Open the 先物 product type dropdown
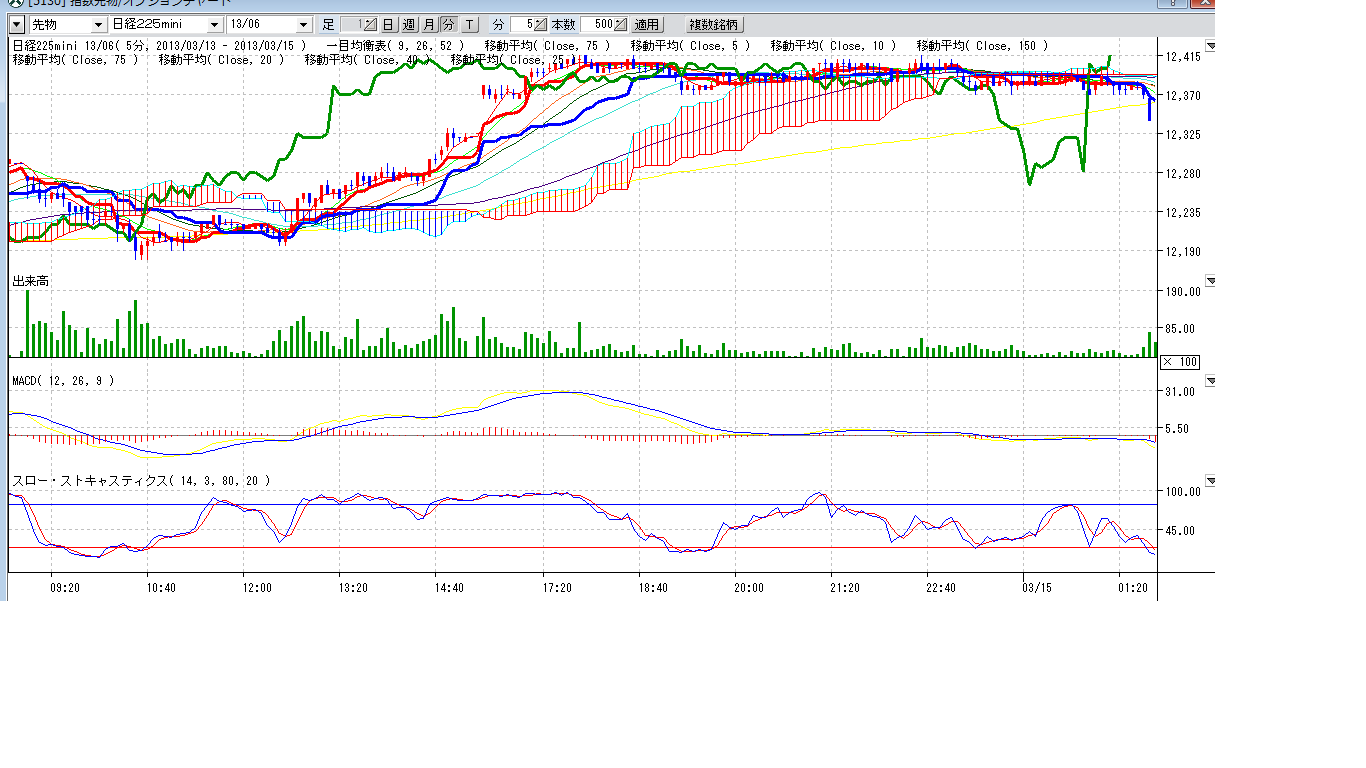The width and height of the screenshot is (1366, 768). coord(97,24)
